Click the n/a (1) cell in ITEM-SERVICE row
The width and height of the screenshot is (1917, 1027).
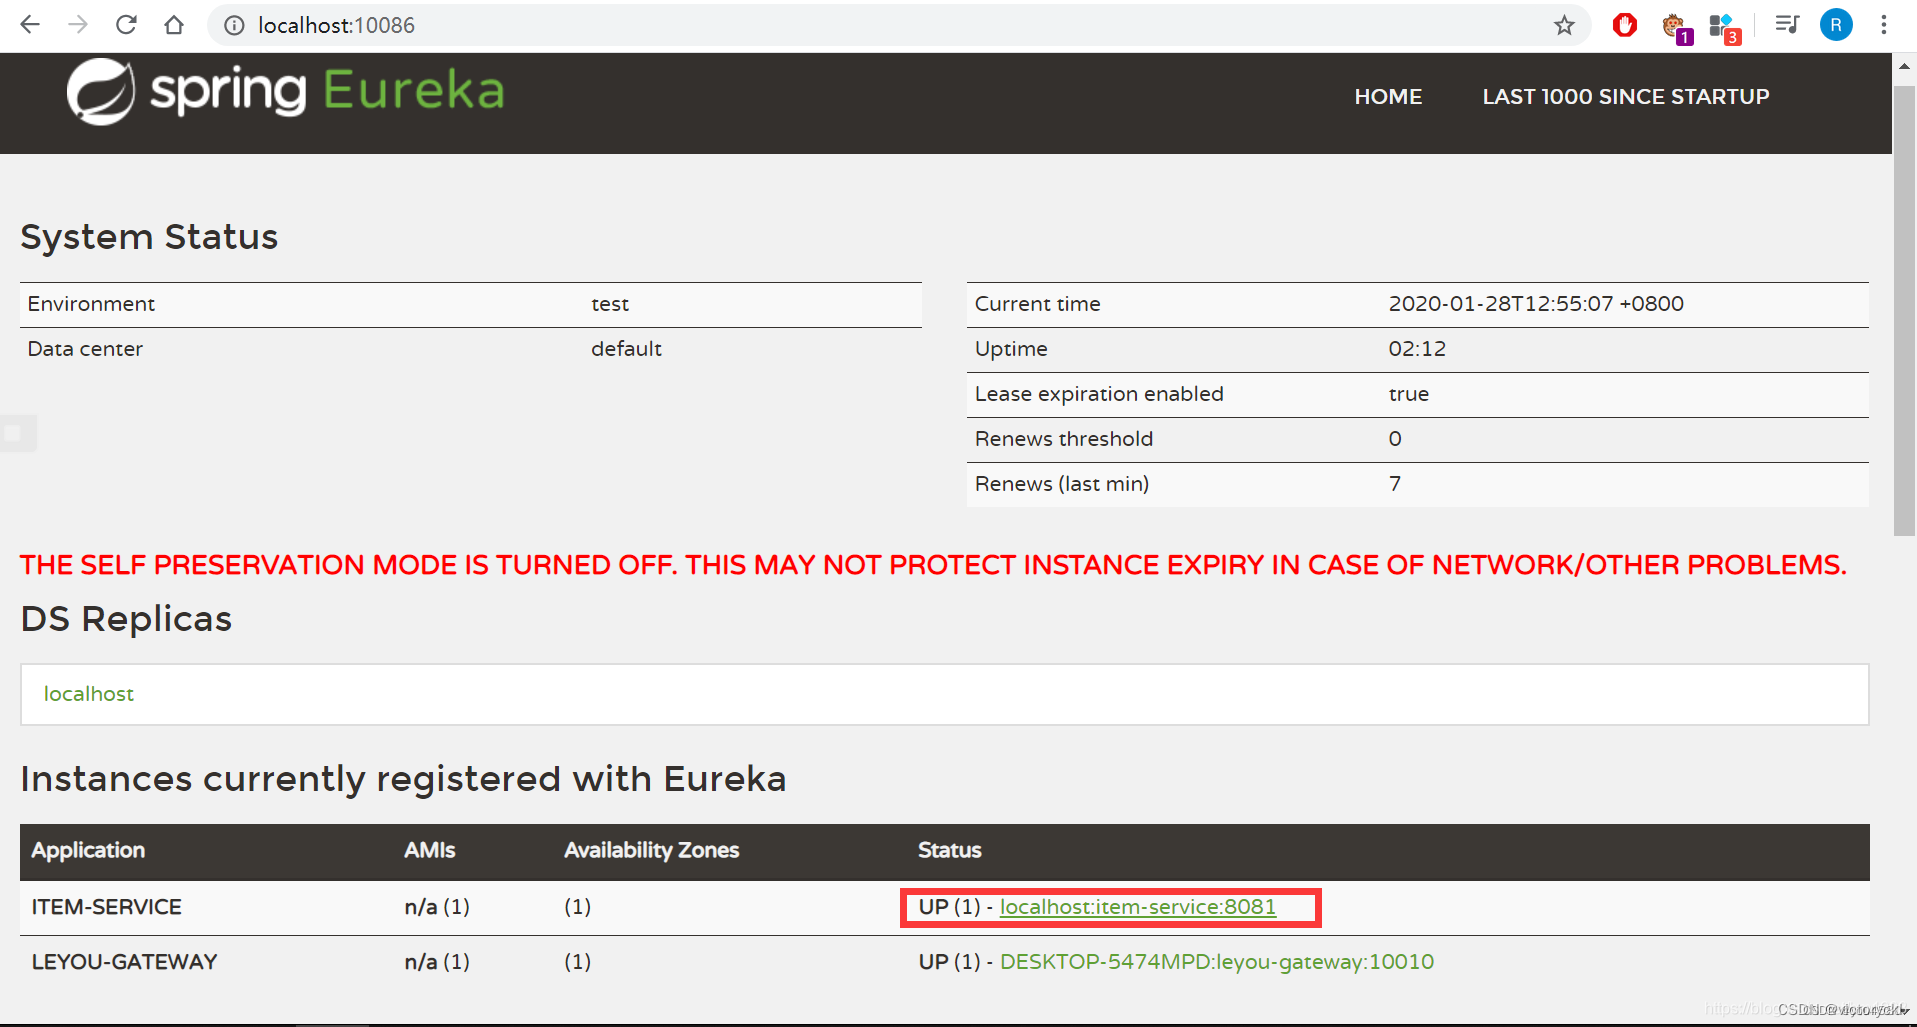tap(437, 907)
